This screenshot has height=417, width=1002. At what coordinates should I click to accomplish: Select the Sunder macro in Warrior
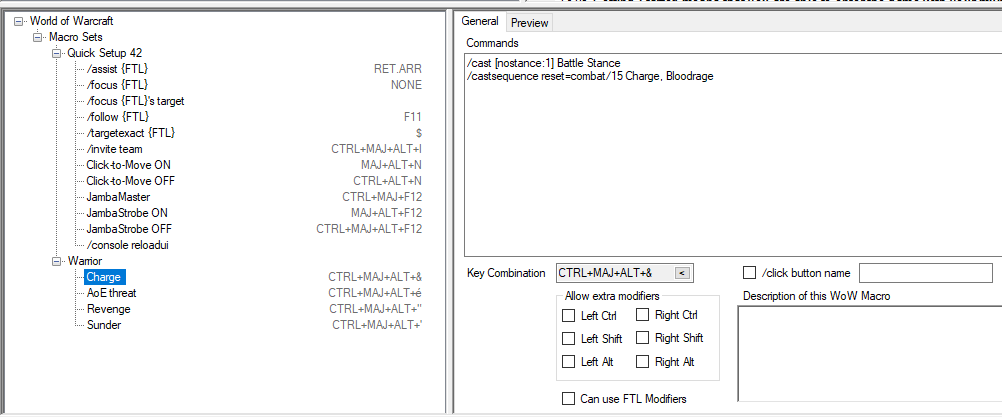tap(104, 325)
